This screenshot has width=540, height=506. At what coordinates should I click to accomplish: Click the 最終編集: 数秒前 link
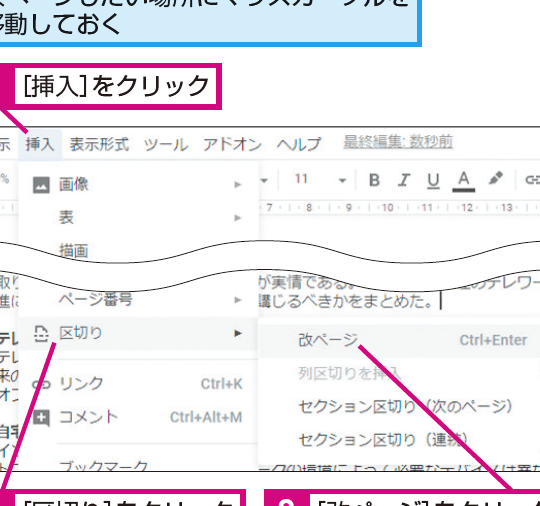[398, 142]
